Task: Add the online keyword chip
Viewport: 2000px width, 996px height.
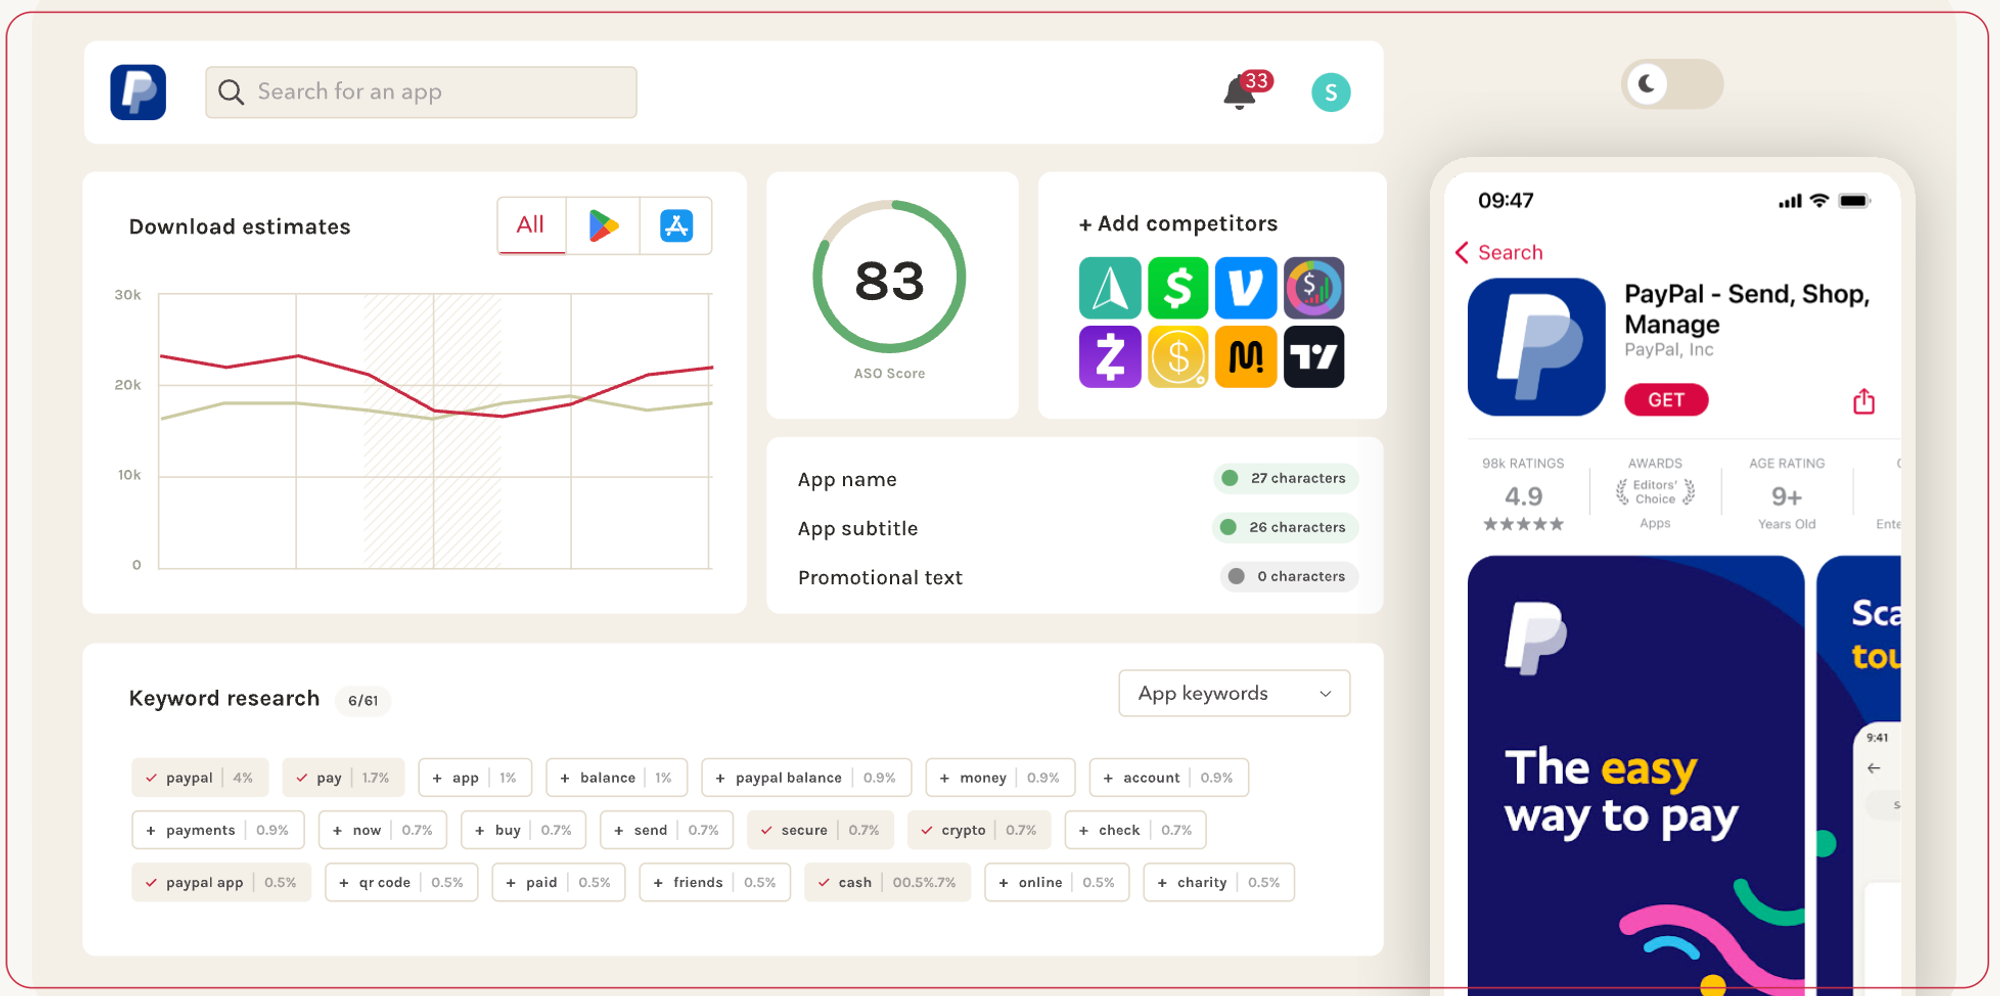Action: pyautogui.click(x=1057, y=882)
